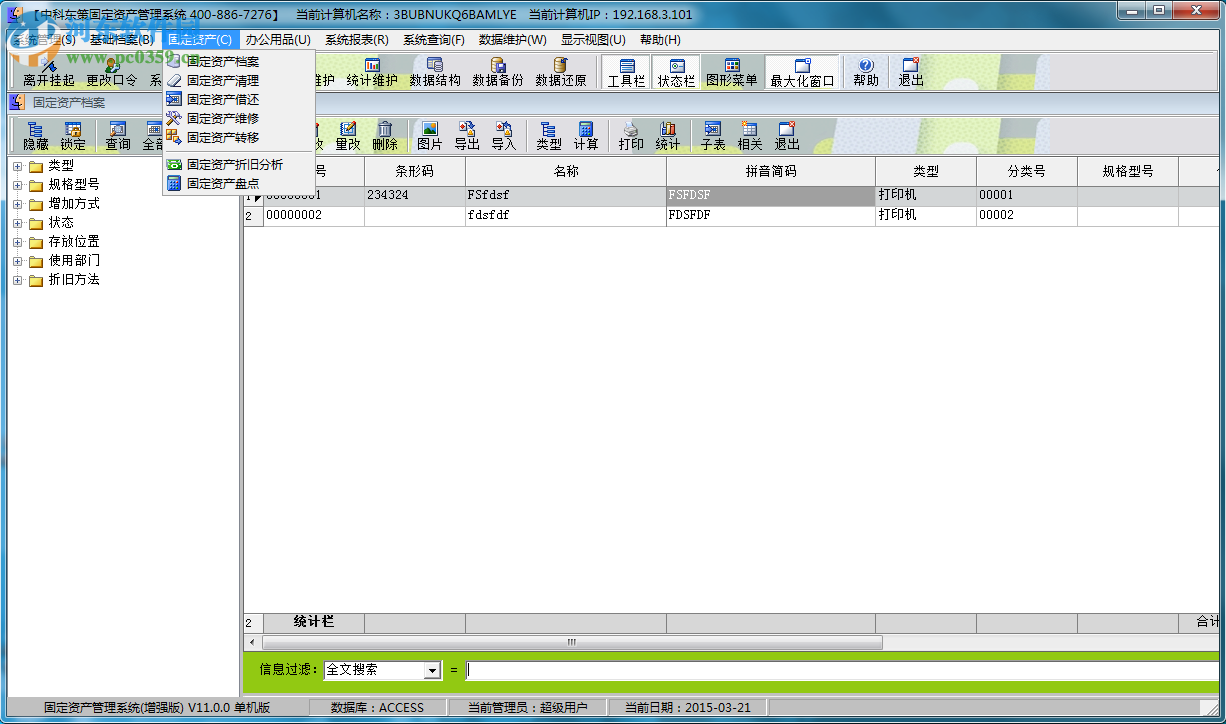Click the 条形码 column header
Image resolution: width=1226 pixels, height=724 pixels.
pos(415,172)
